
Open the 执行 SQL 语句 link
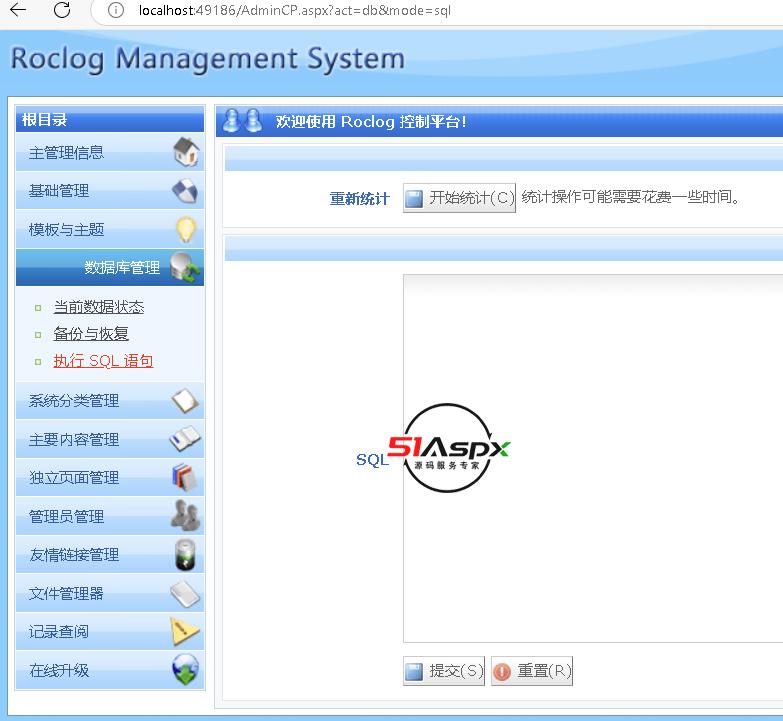tap(103, 360)
